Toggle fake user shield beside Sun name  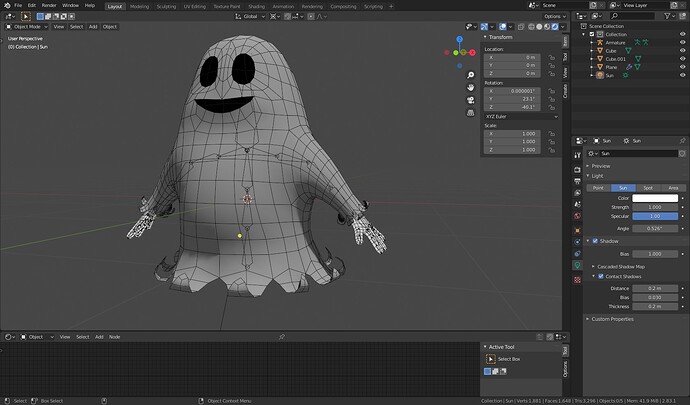tap(682, 154)
